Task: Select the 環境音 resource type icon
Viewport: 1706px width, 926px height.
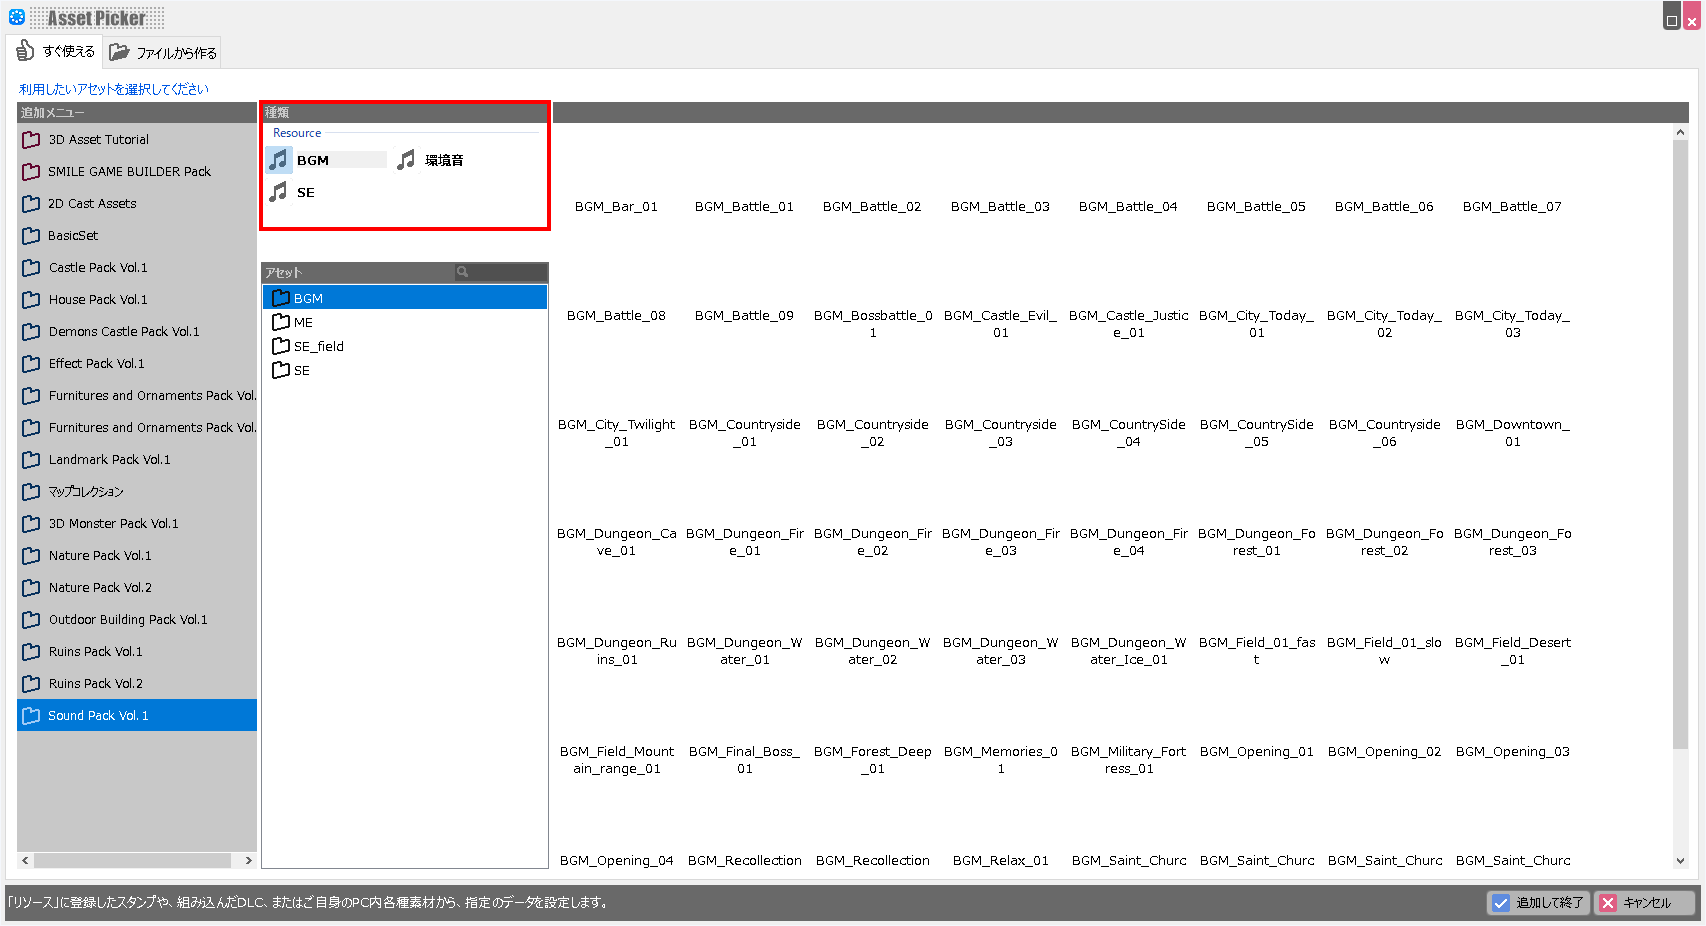Action: click(x=406, y=160)
